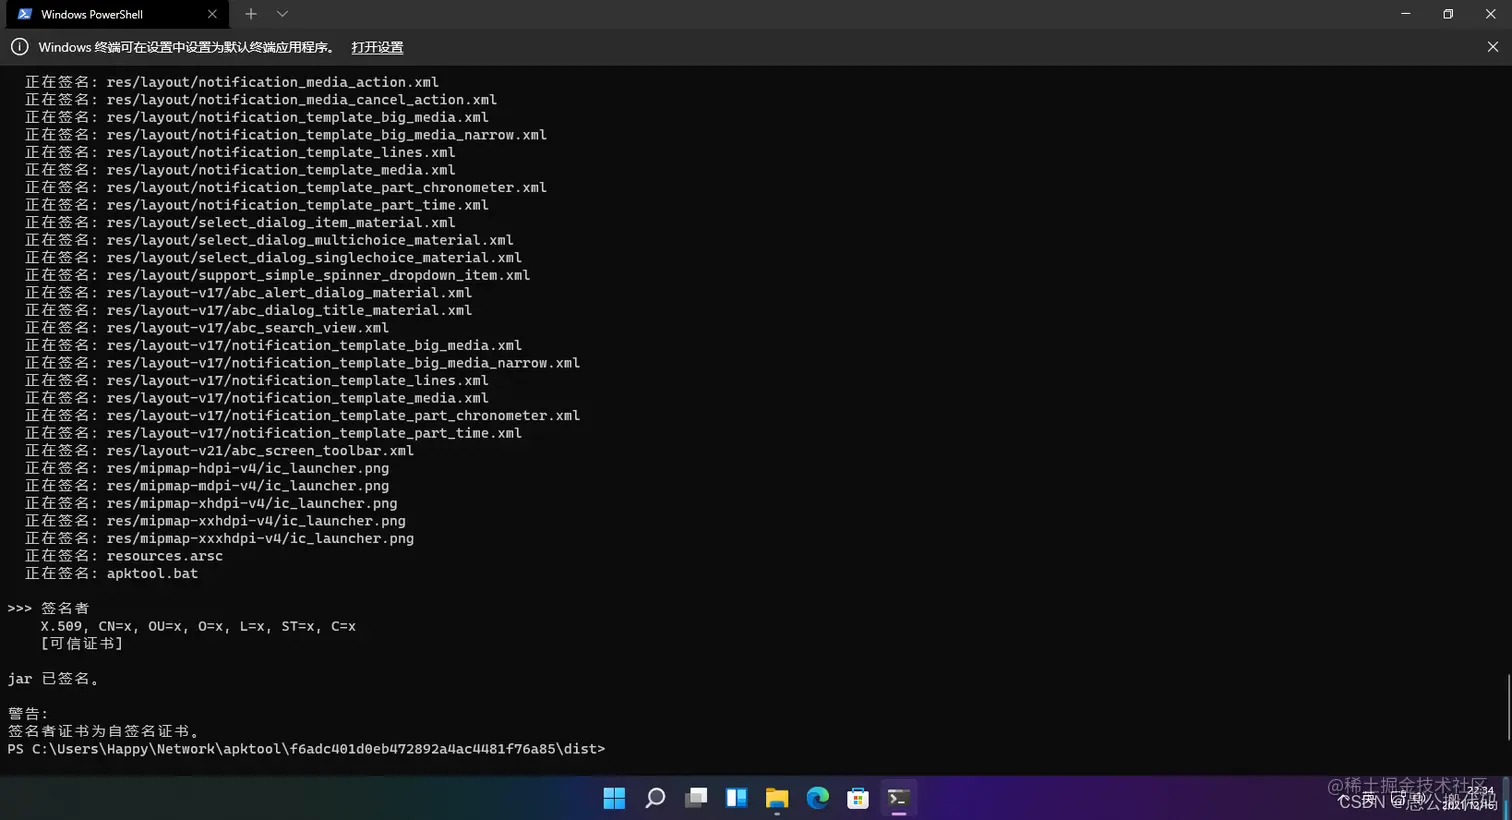
Task: Open taskbar Search
Action: tap(655, 797)
